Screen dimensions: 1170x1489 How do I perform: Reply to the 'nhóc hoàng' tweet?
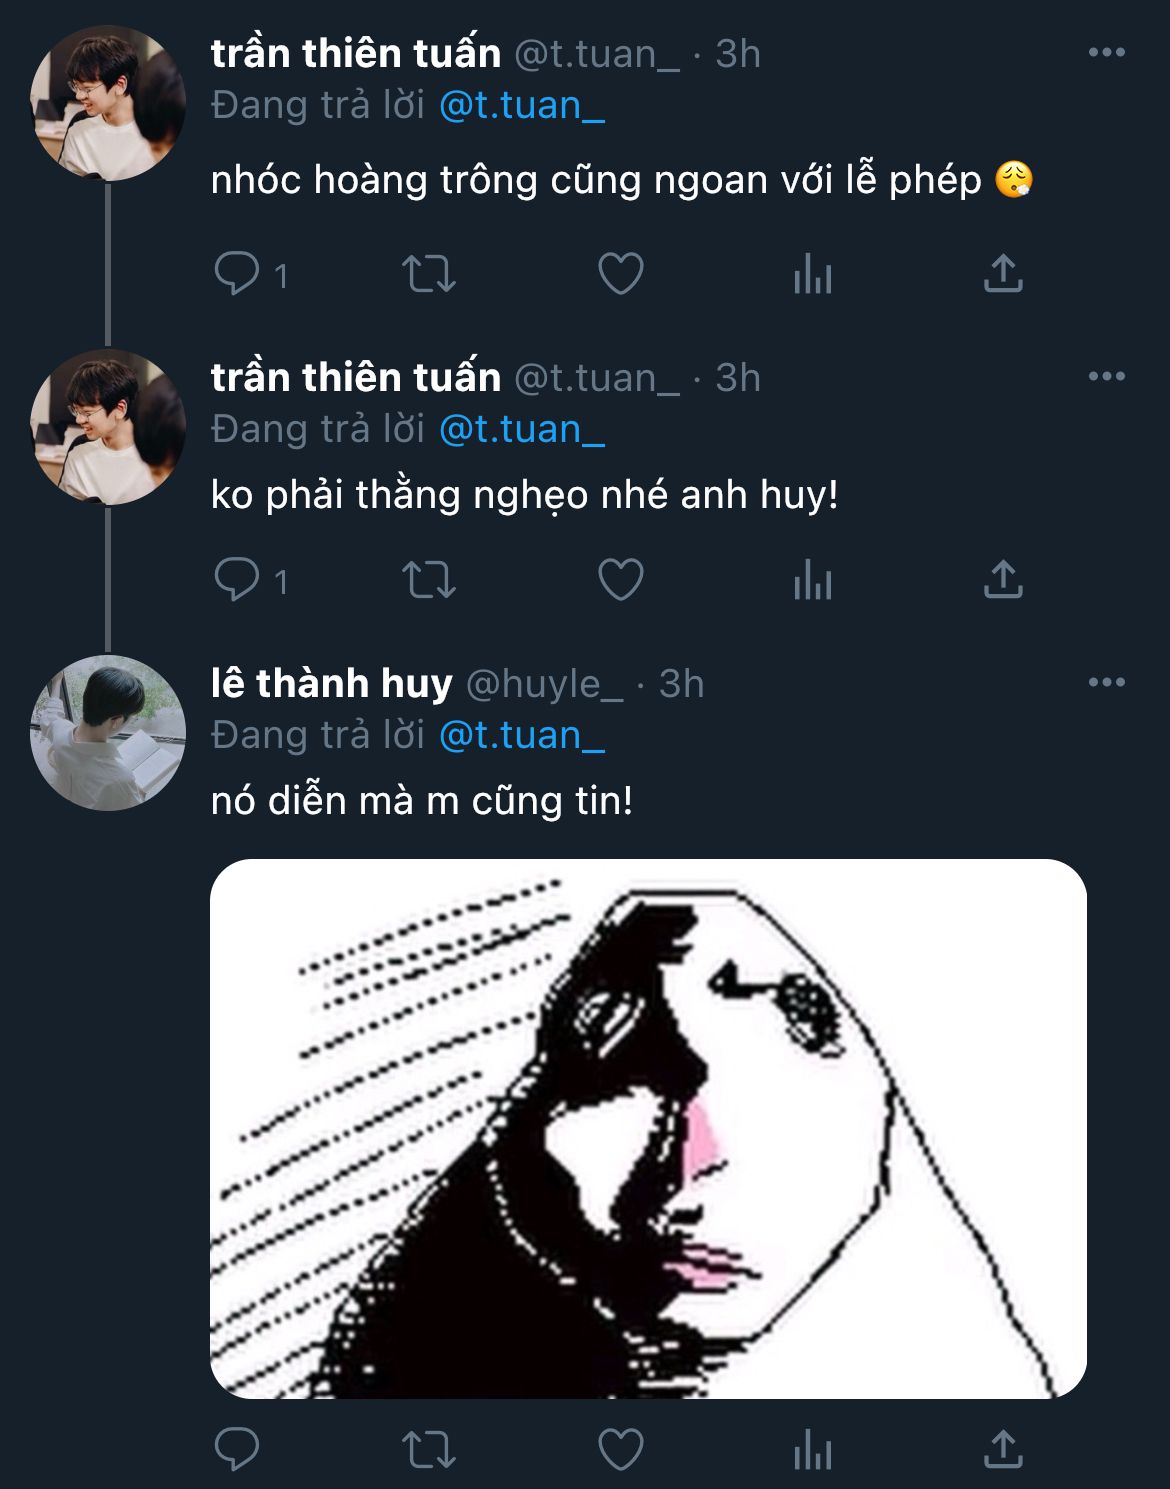[x=237, y=273]
